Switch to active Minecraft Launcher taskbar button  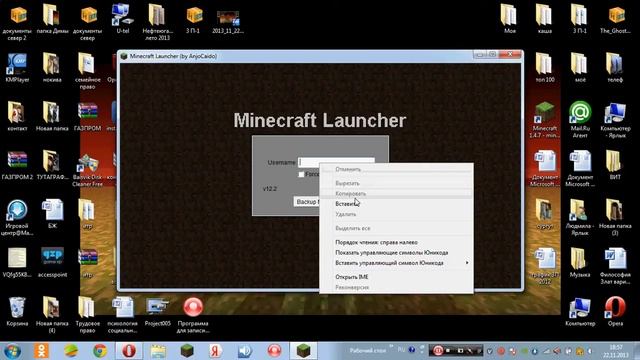303,351
